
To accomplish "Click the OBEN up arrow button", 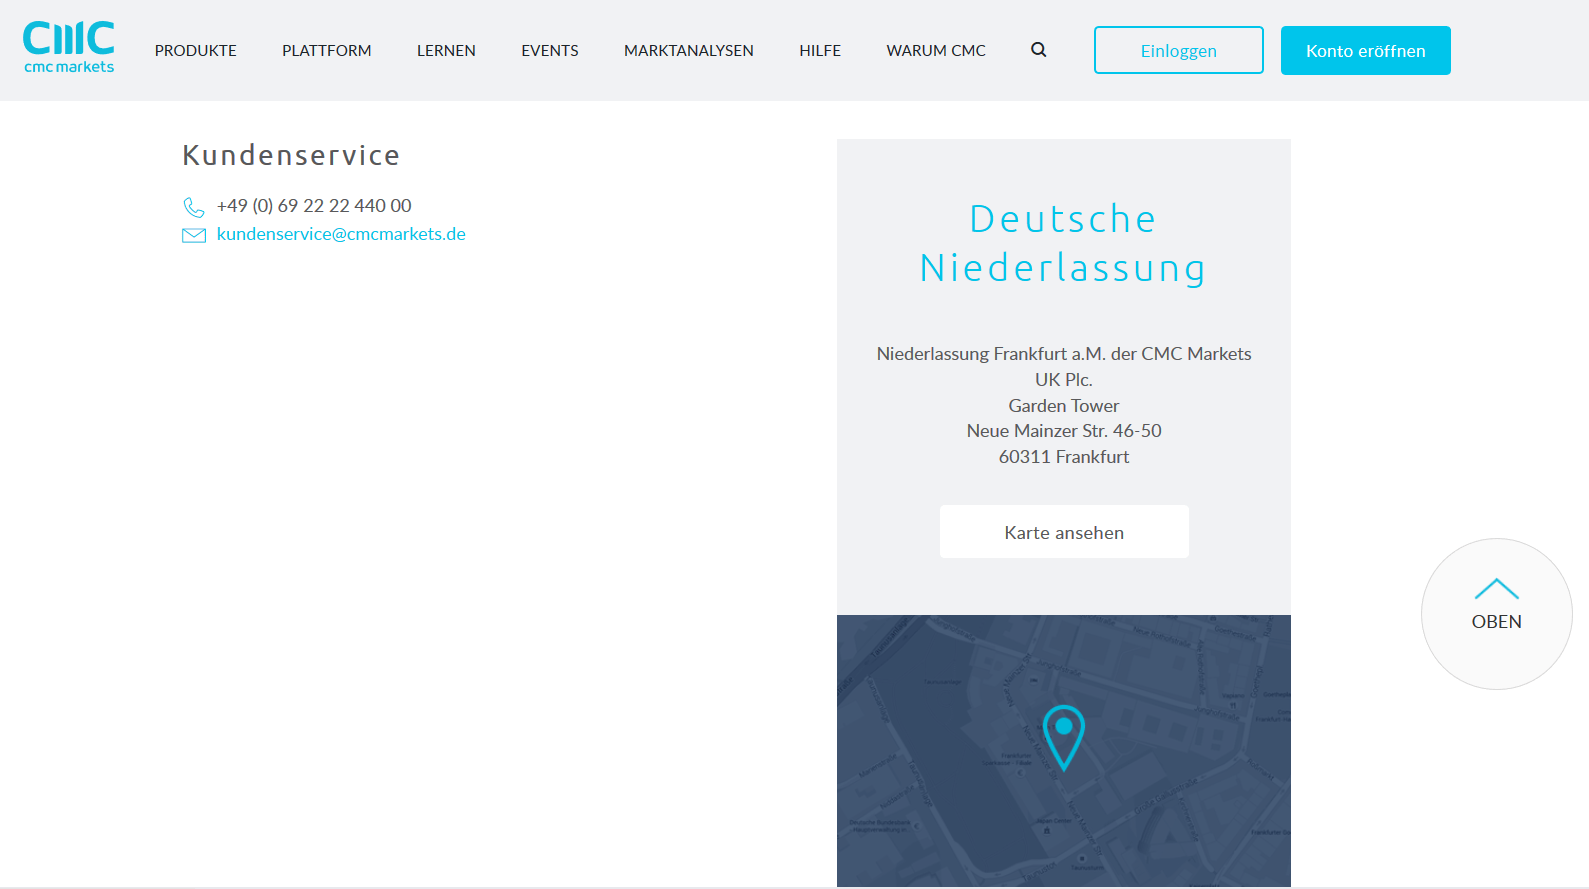I will pos(1496,614).
